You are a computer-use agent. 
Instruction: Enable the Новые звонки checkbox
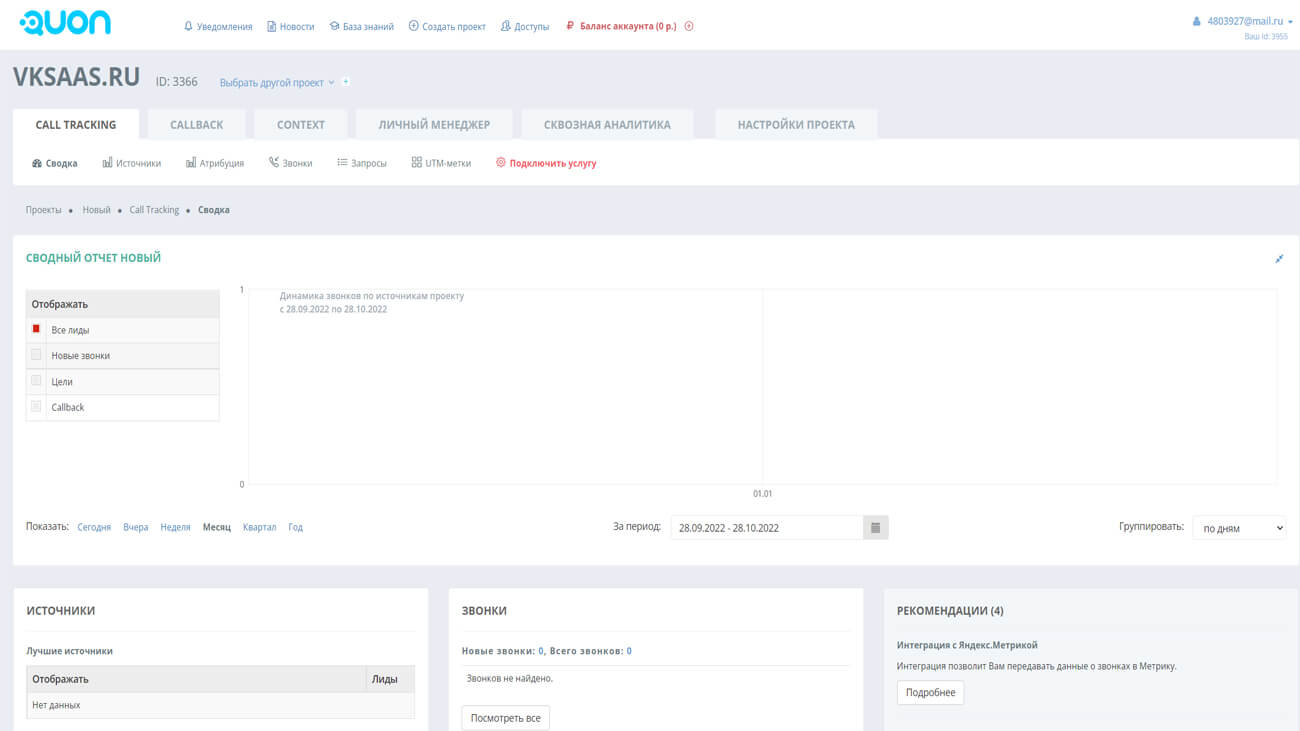(36, 355)
